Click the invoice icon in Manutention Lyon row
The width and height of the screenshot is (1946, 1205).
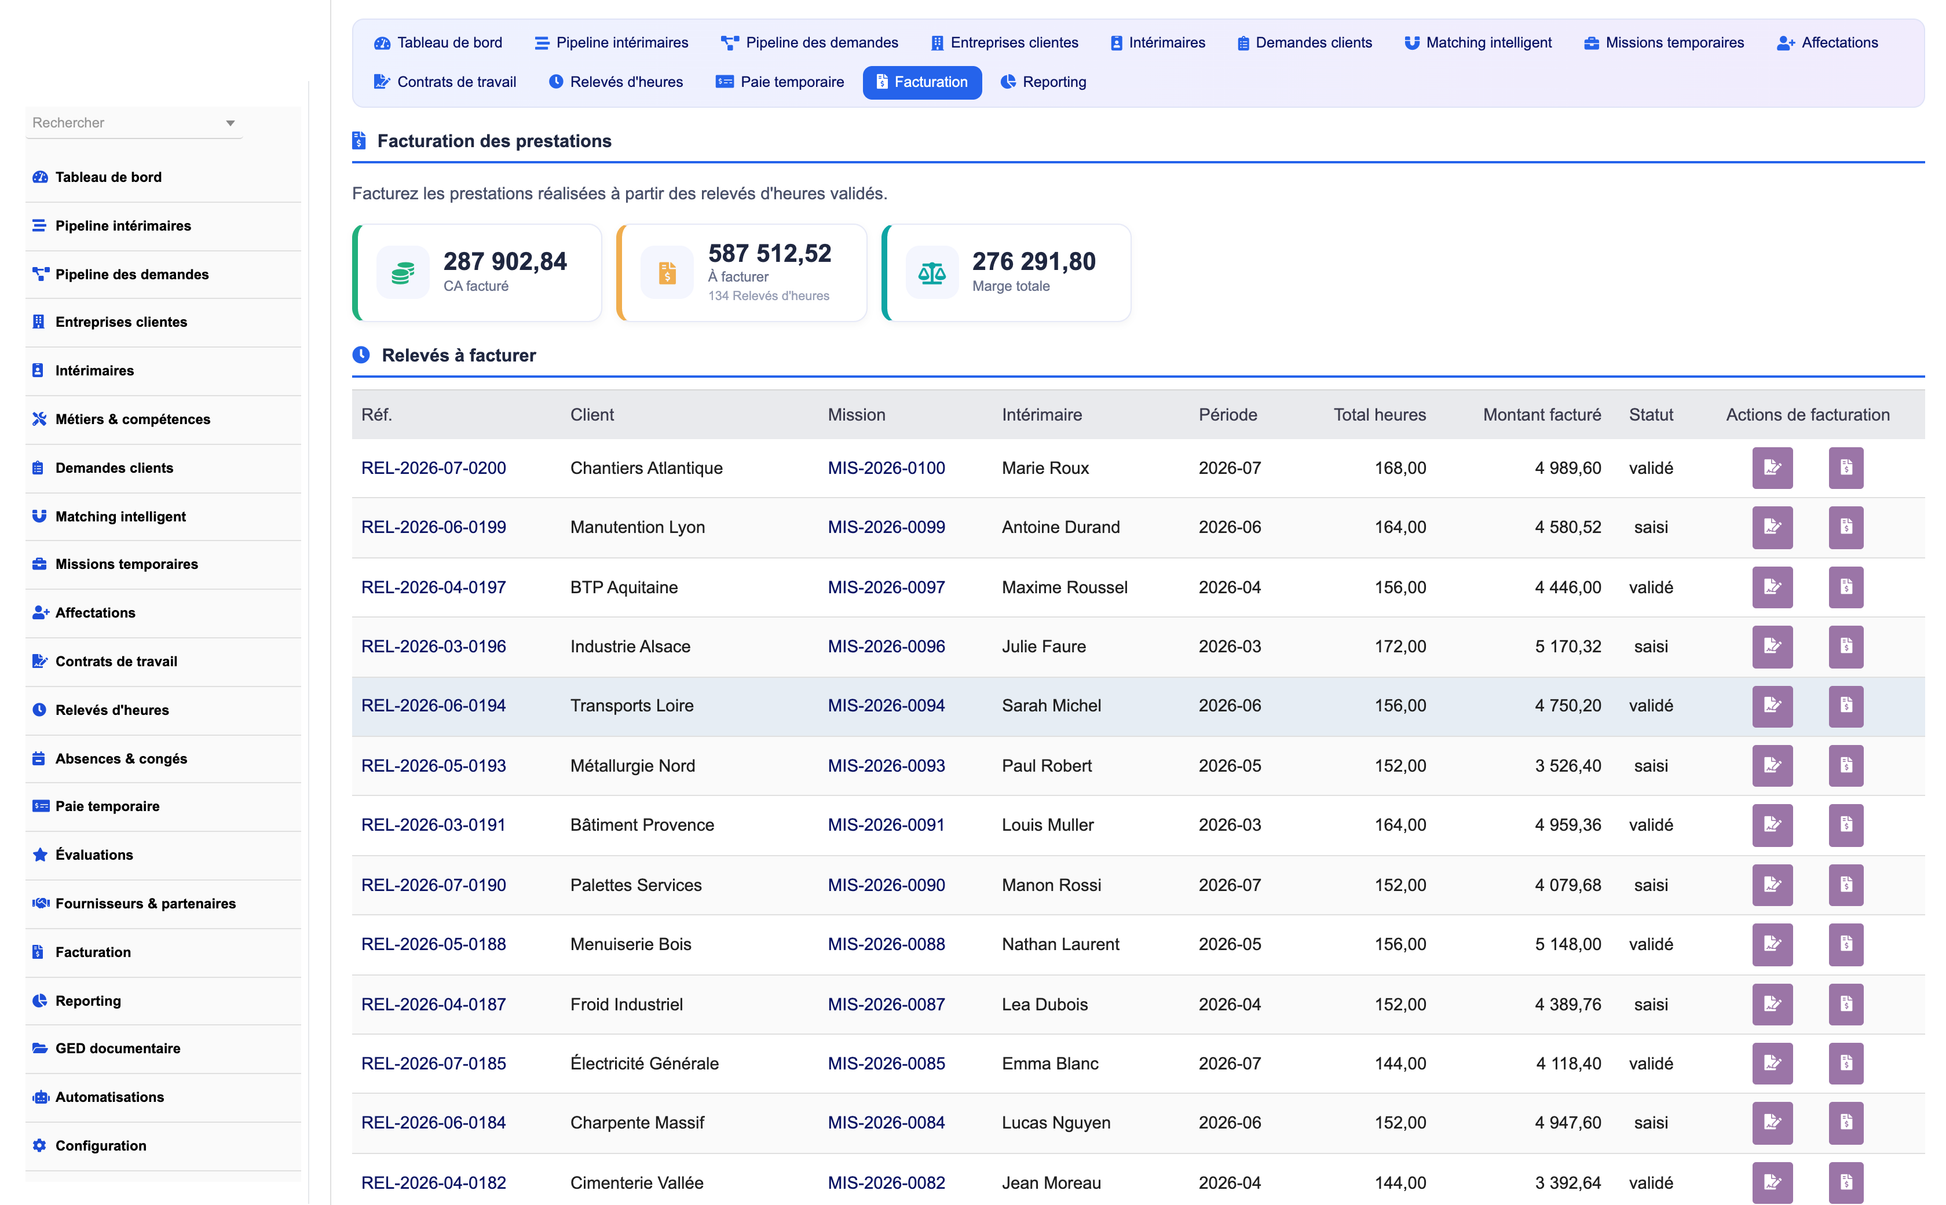tap(1846, 527)
